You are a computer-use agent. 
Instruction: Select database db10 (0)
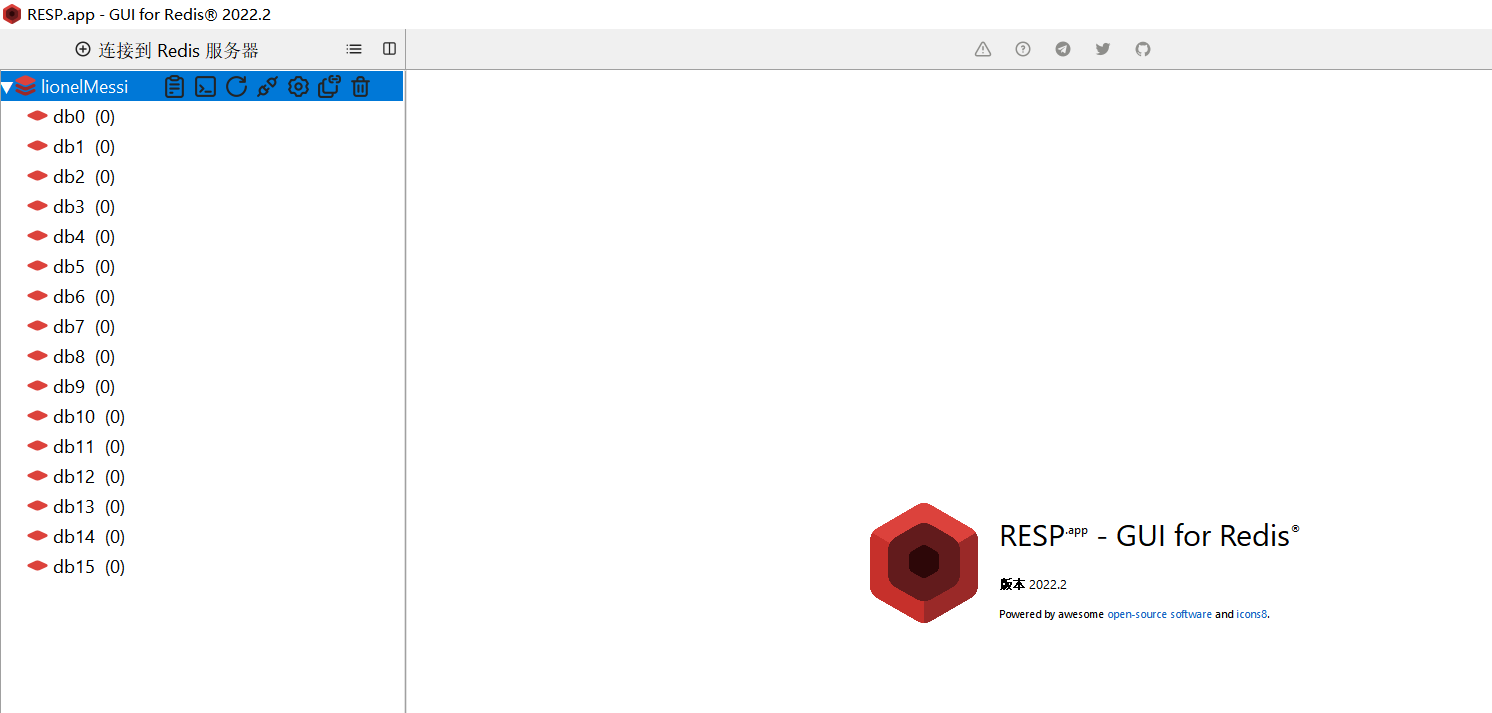click(x=76, y=417)
